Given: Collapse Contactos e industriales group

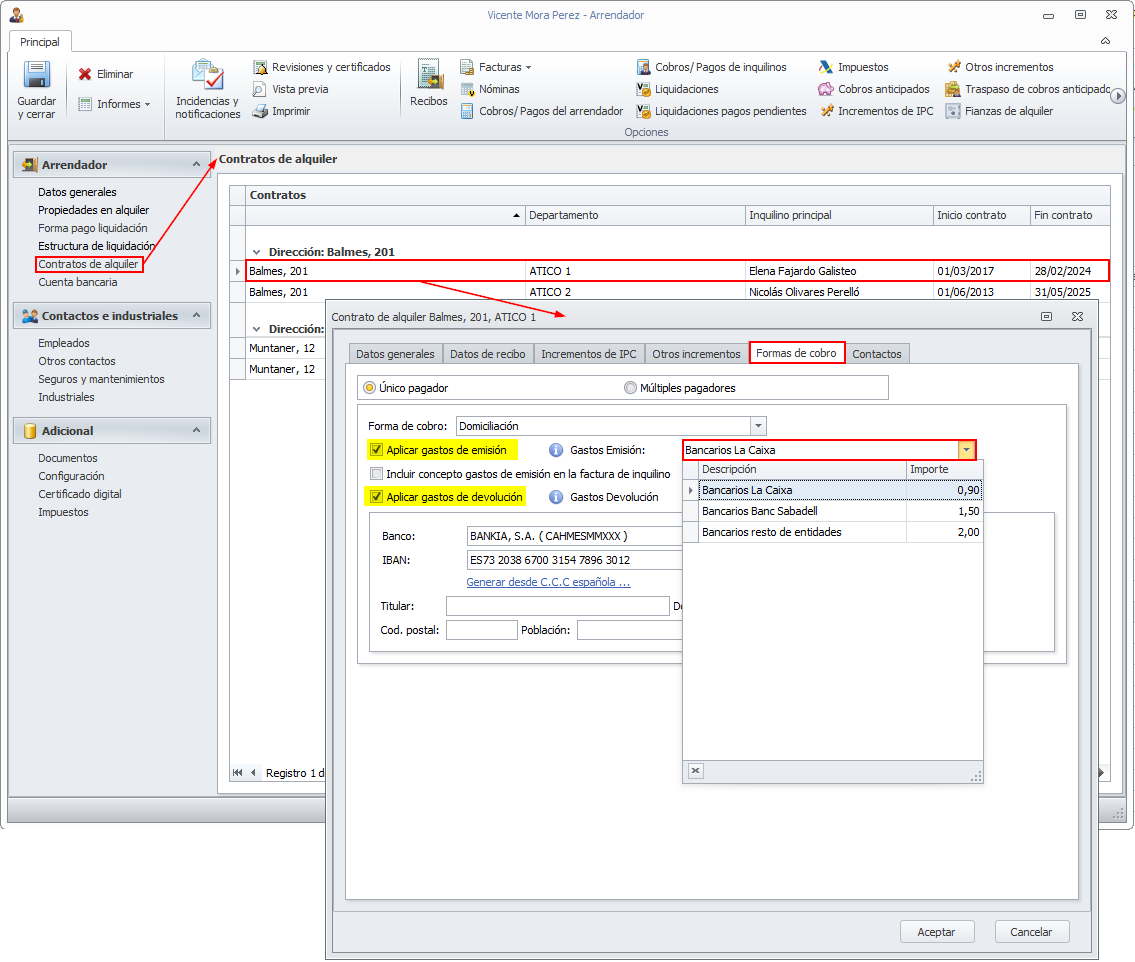Looking at the screenshot, I should click(196, 316).
